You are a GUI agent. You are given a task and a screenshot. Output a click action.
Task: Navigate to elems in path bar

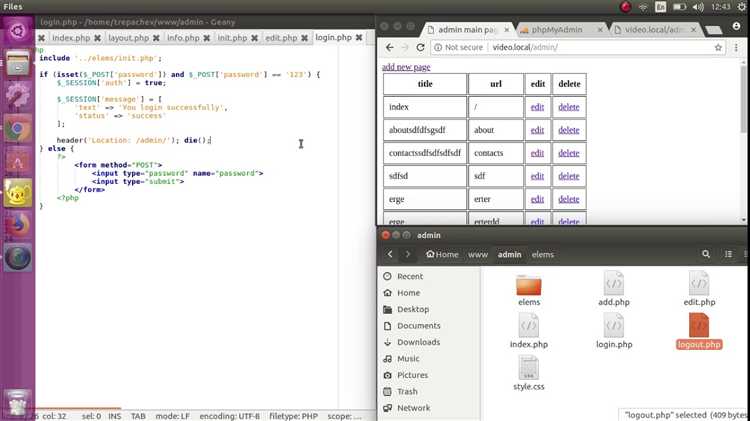pos(543,255)
